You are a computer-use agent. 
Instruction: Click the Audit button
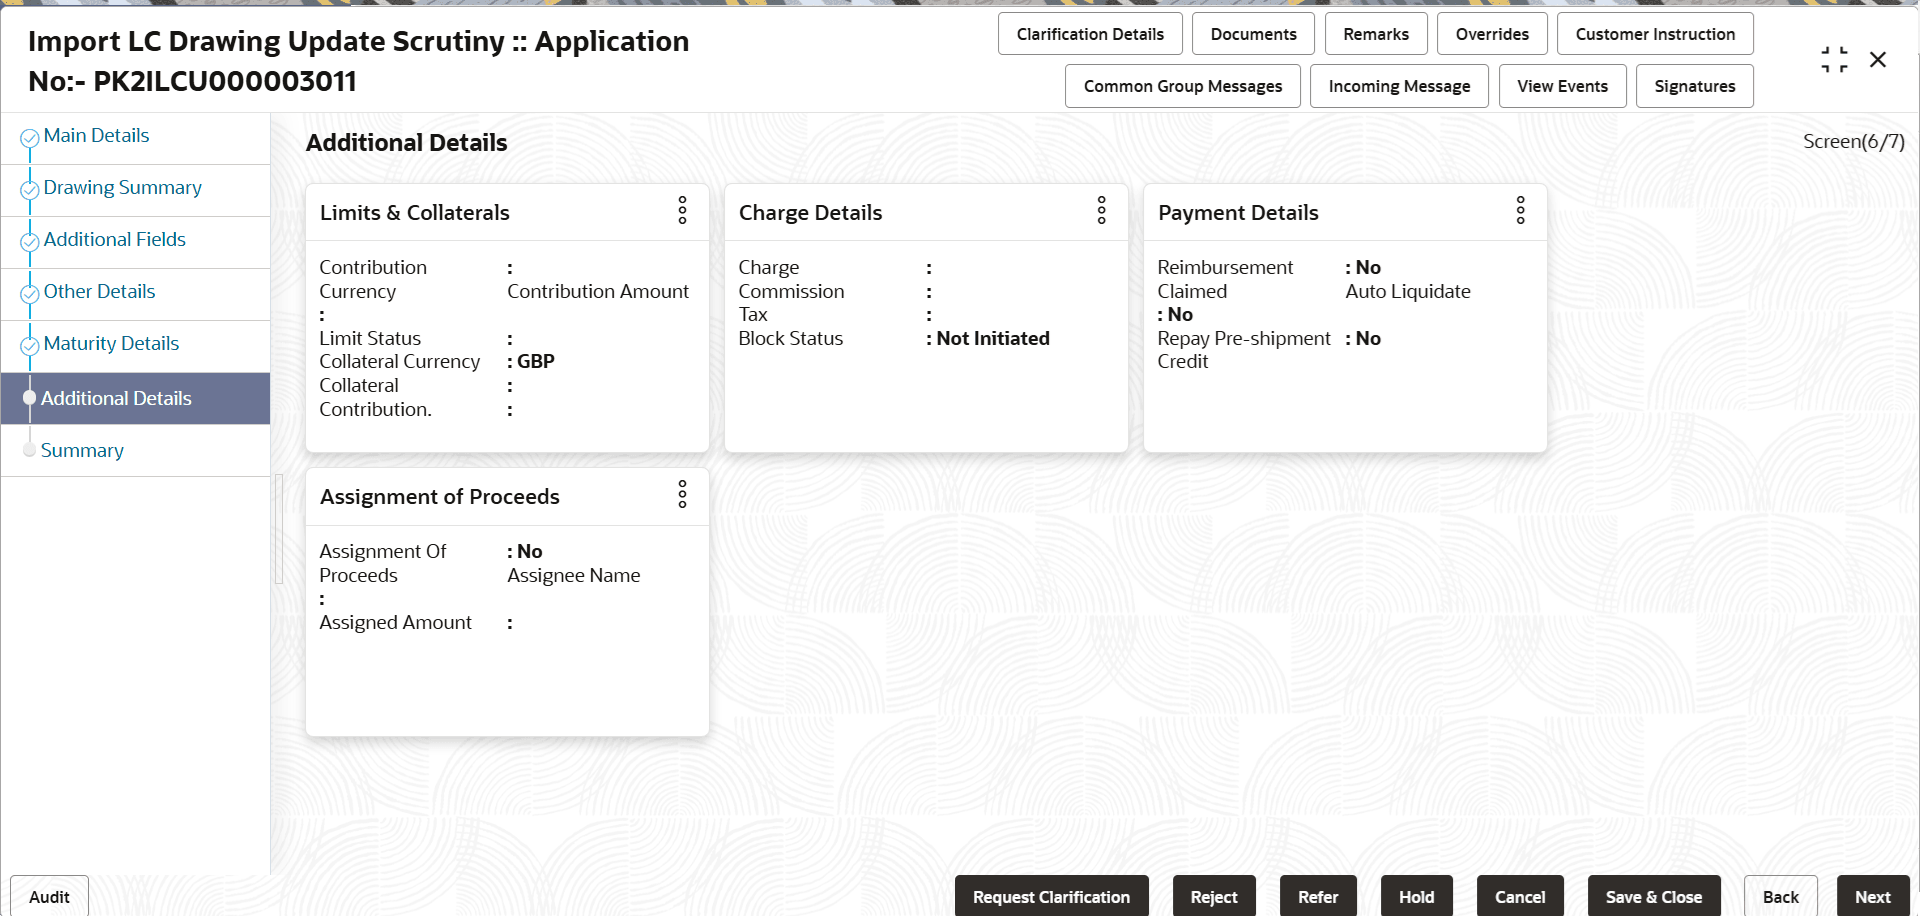coord(49,897)
